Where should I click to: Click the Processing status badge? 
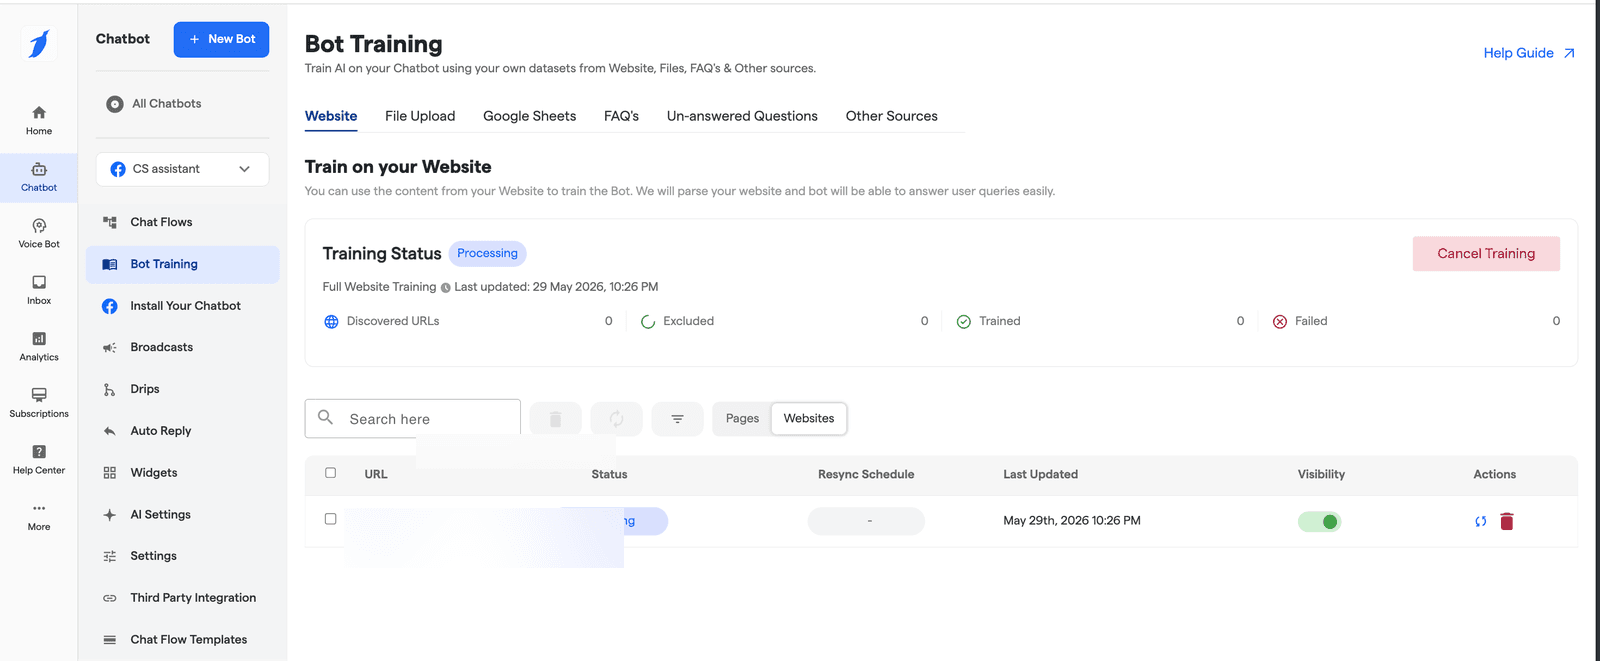click(487, 254)
